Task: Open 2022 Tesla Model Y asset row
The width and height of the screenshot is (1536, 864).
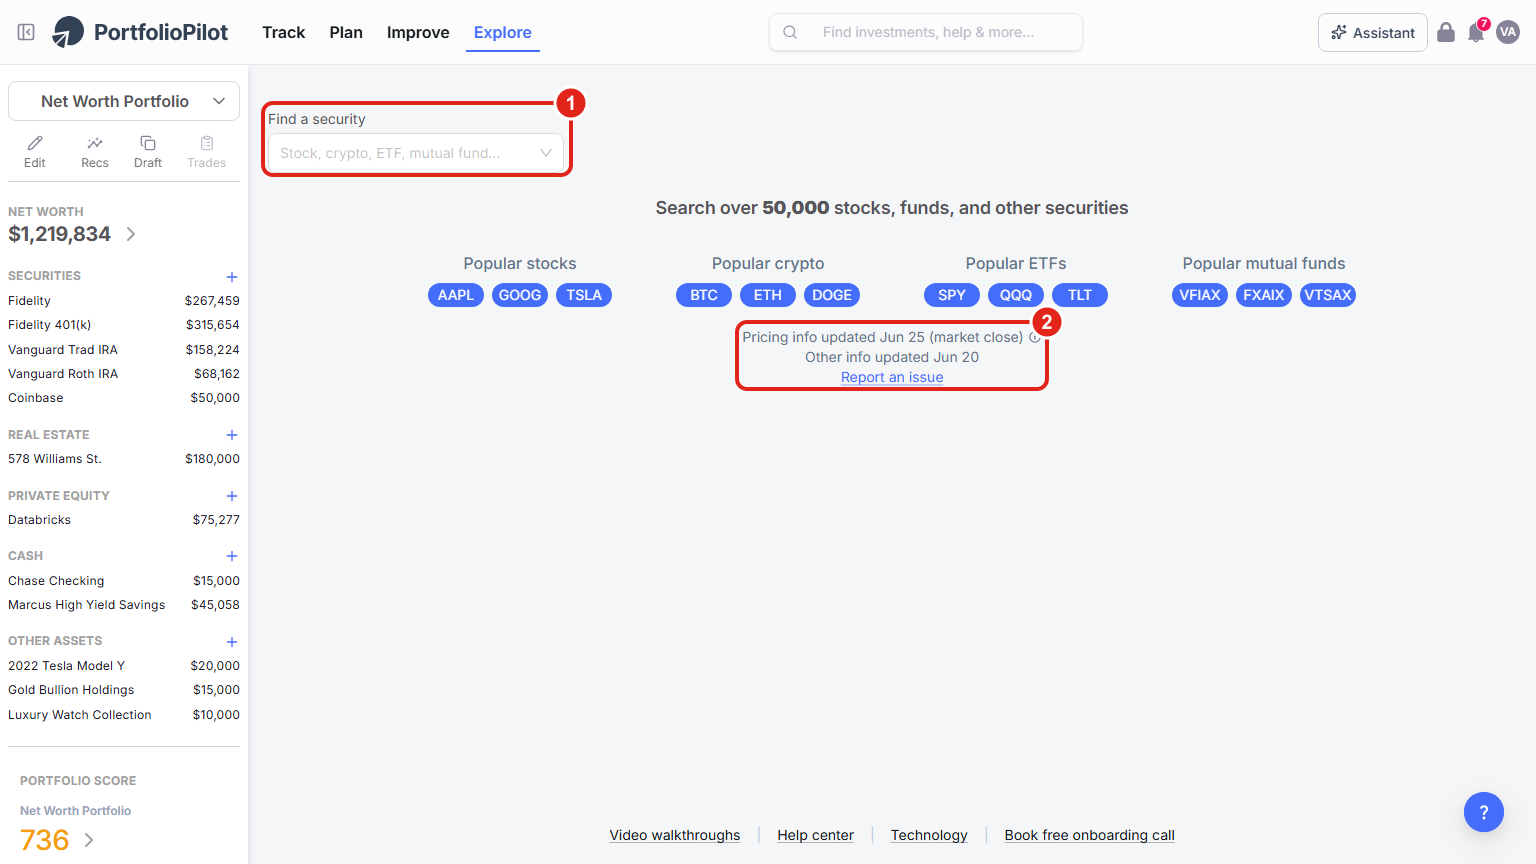Action: (x=124, y=666)
